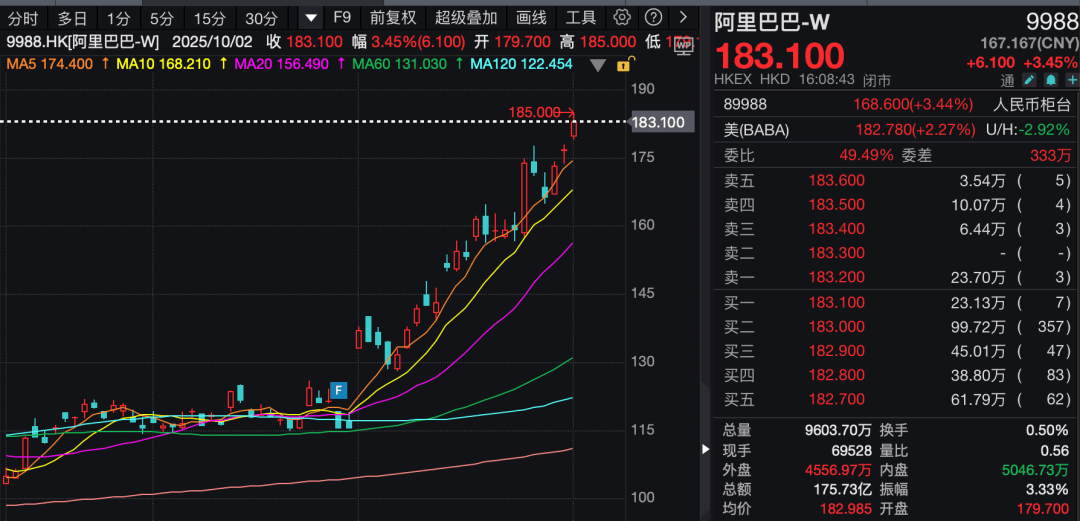Select the 15分 period tab

tap(210, 18)
